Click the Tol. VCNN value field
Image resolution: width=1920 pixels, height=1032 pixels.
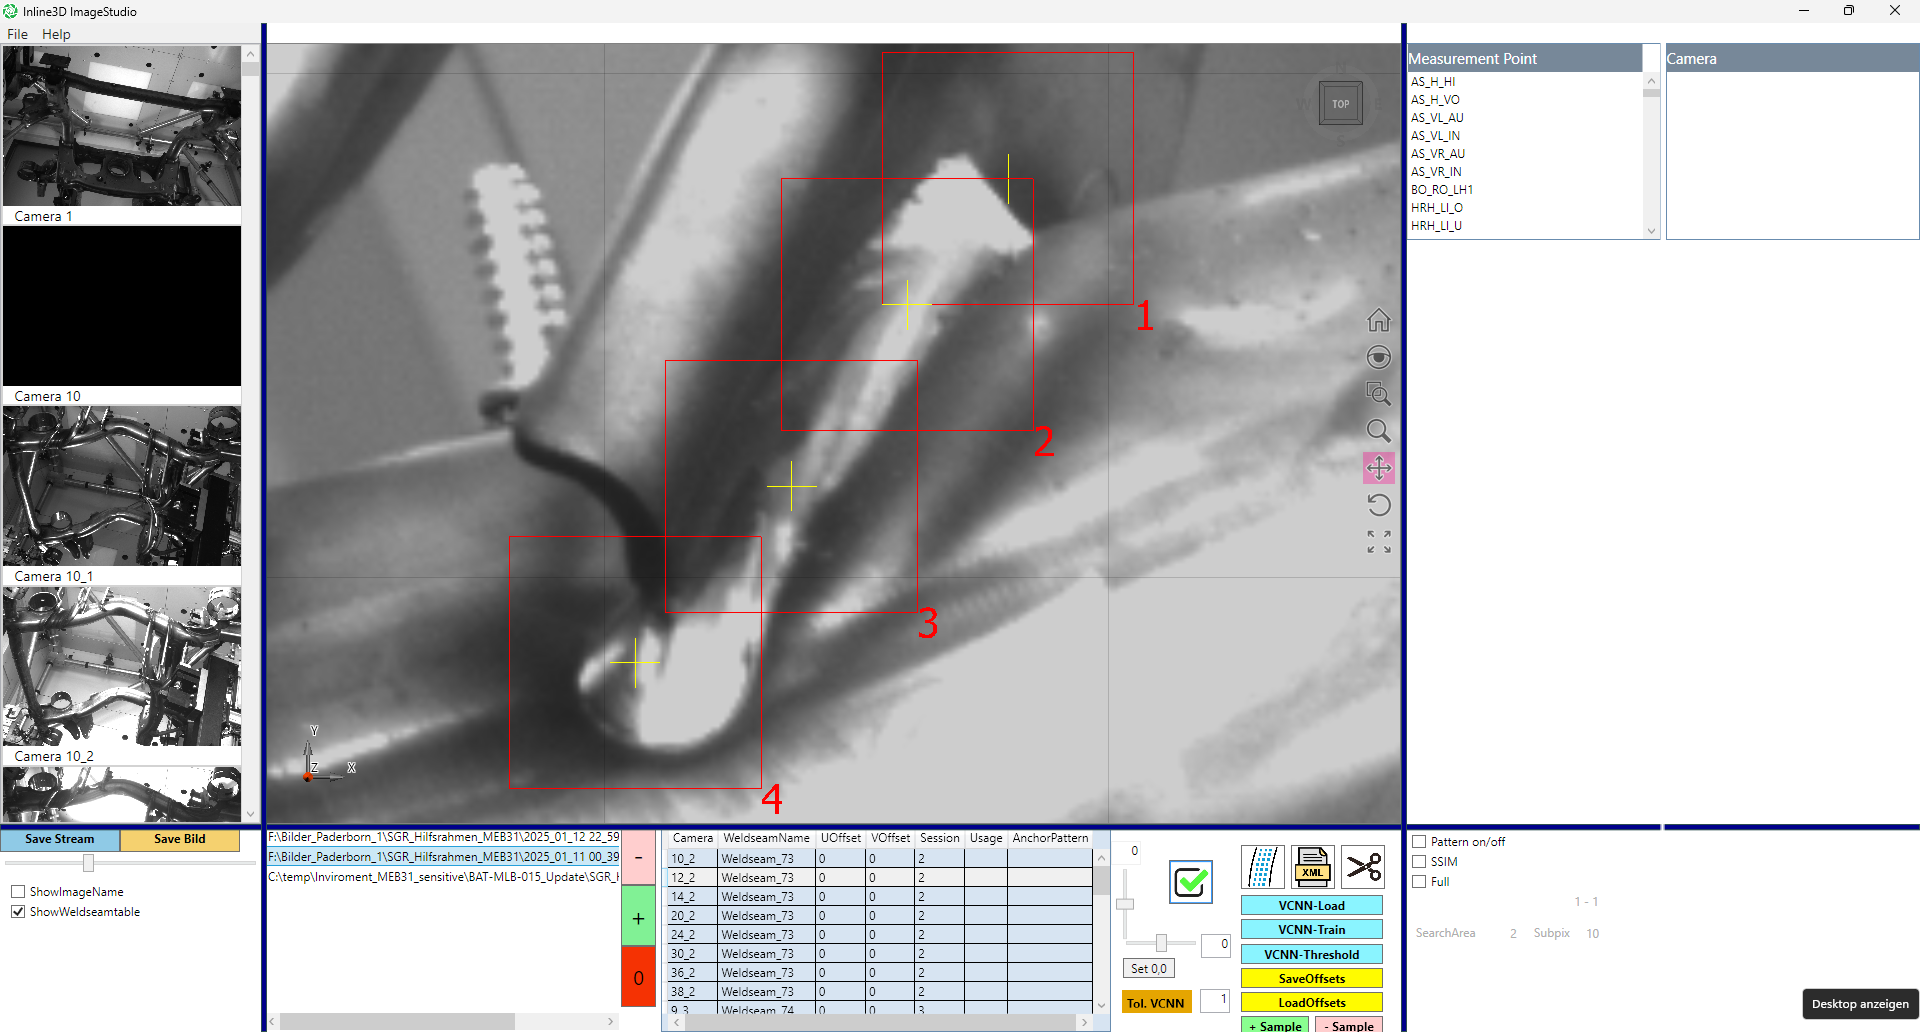(x=1215, y=1000)
